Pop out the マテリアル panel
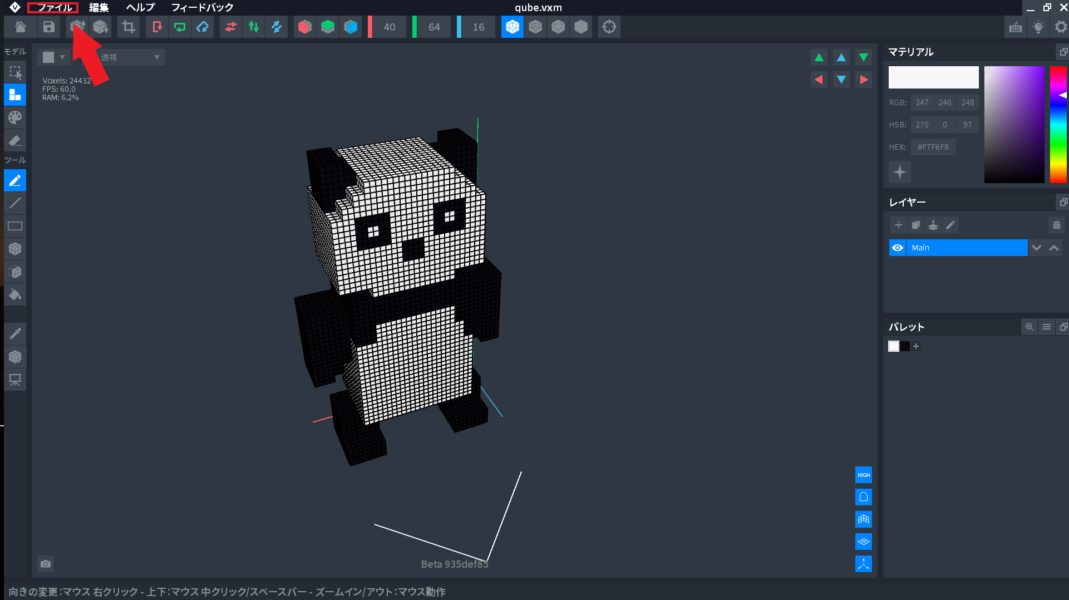1069x600 pixels. click(x=1063, y=52)
